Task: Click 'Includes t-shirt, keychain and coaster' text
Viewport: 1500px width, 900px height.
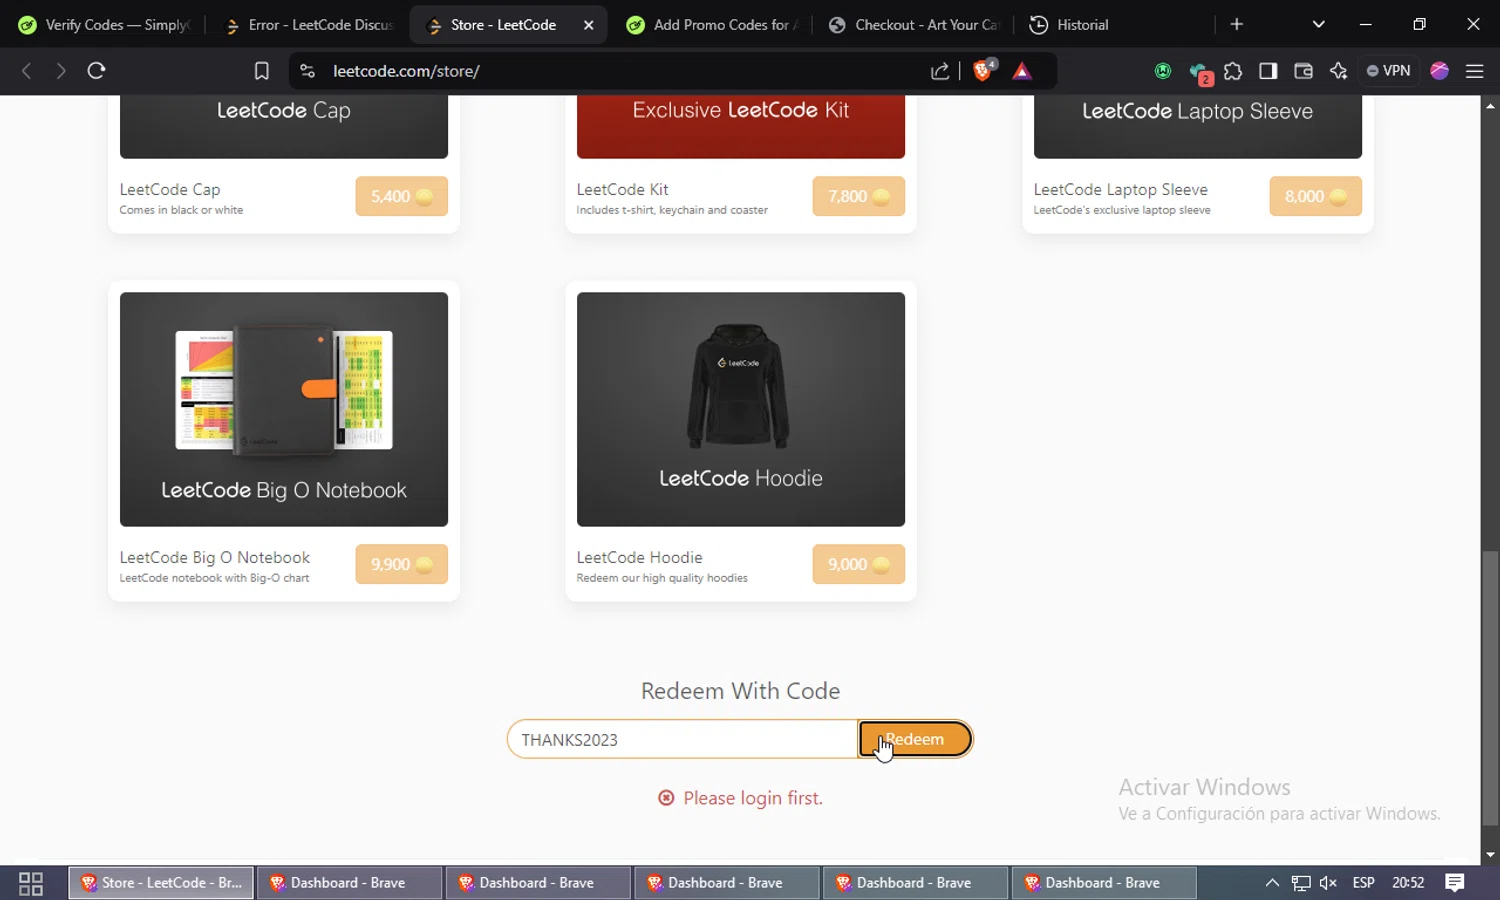Action: (x=672, y=210)
